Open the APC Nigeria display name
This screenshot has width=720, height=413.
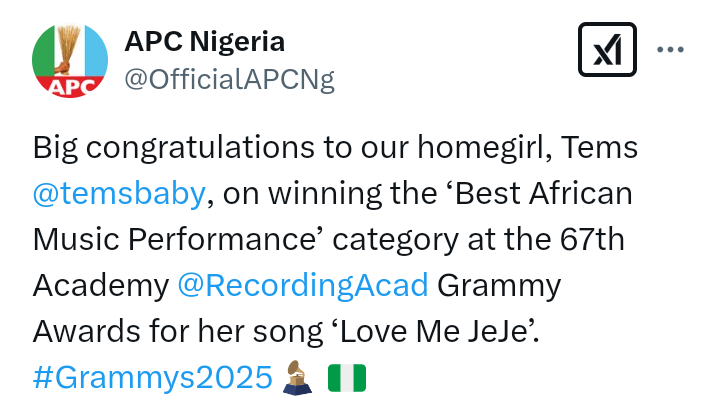[204, 42]
